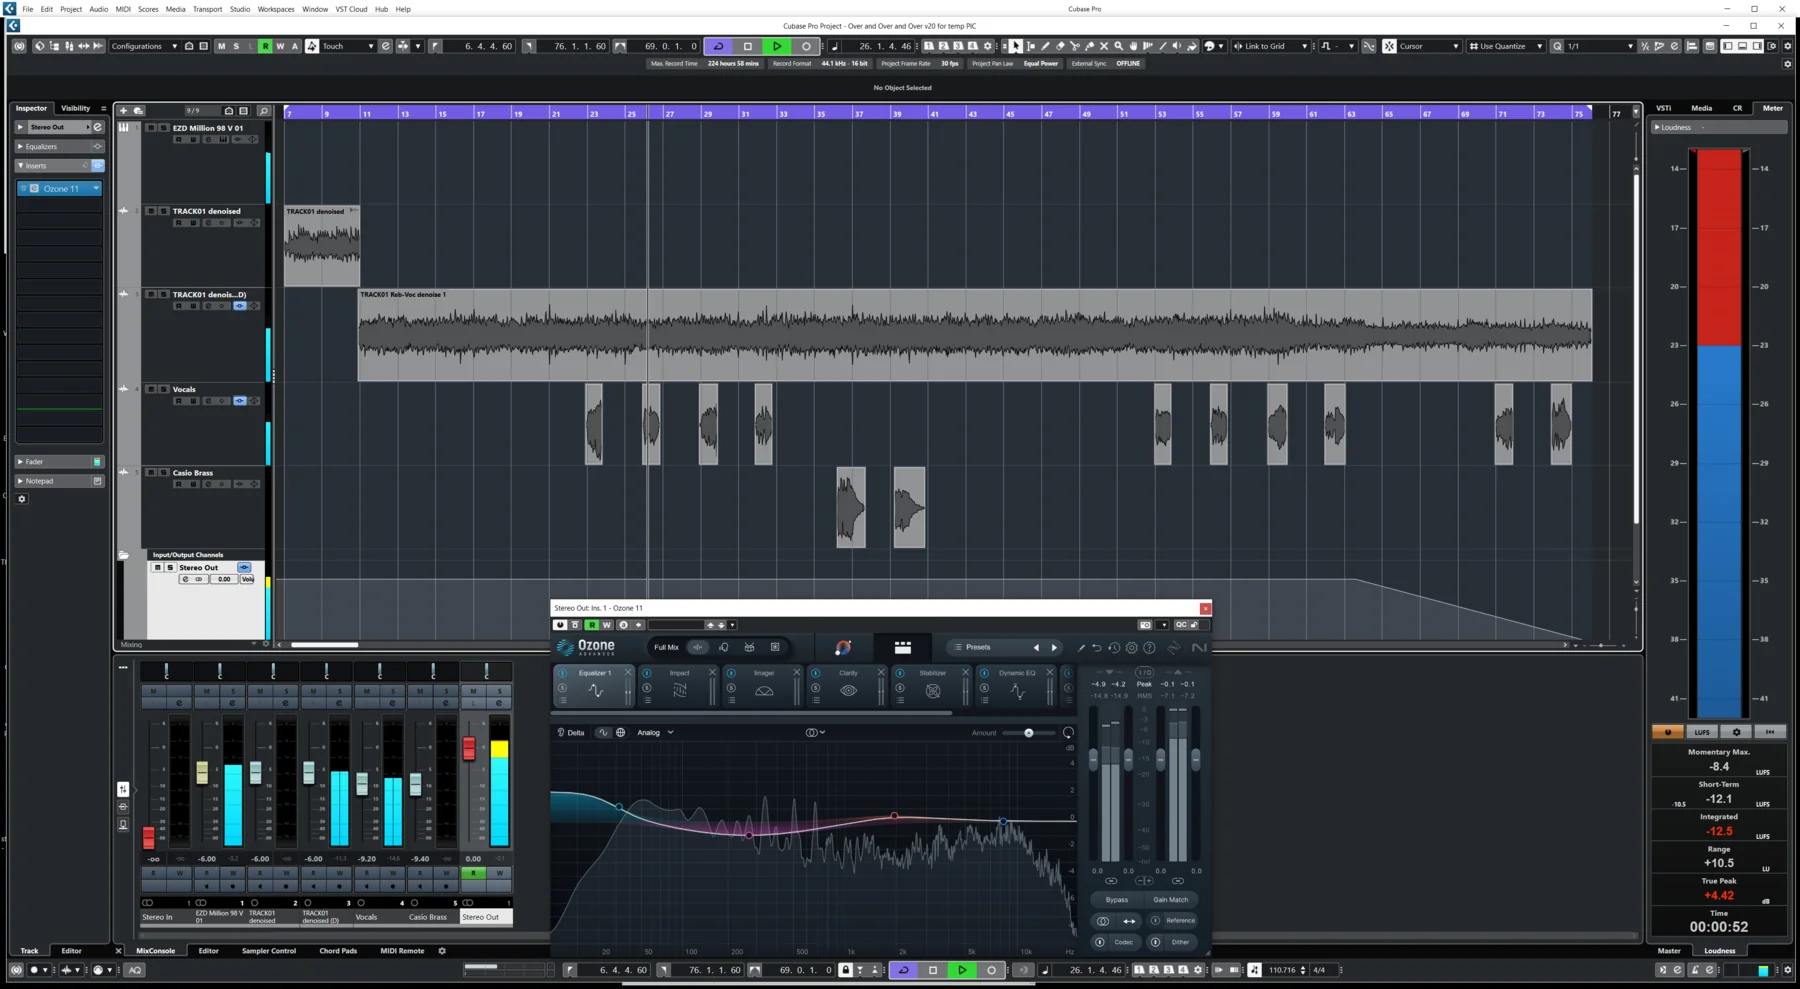Screen dimensions: 1800x989
Task: Open Ozone module view grid icon
Action: (903, 647)
